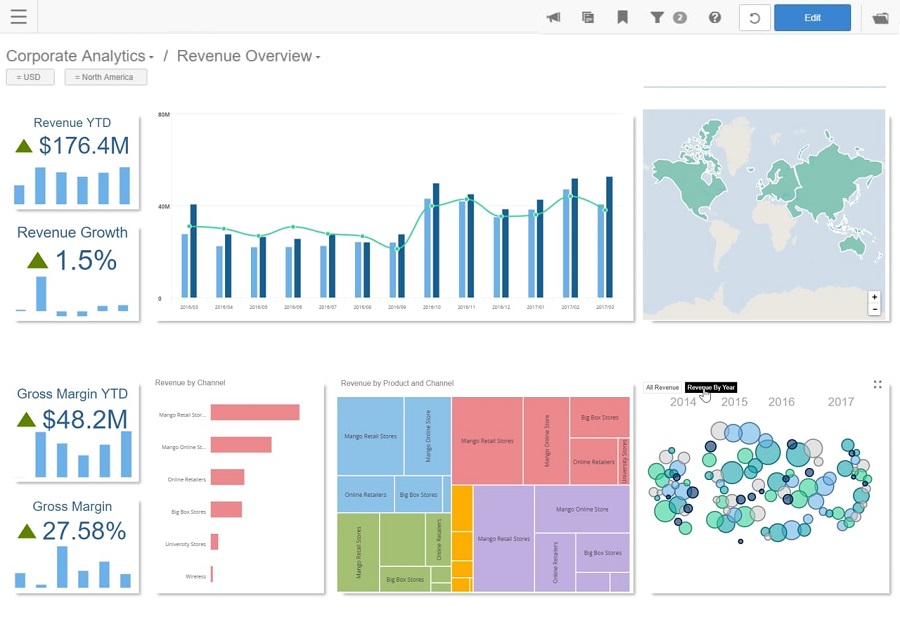The height and width of the screenshot is (636, 900).
Task: Click the filter count badge
Action: click(680, 17)
